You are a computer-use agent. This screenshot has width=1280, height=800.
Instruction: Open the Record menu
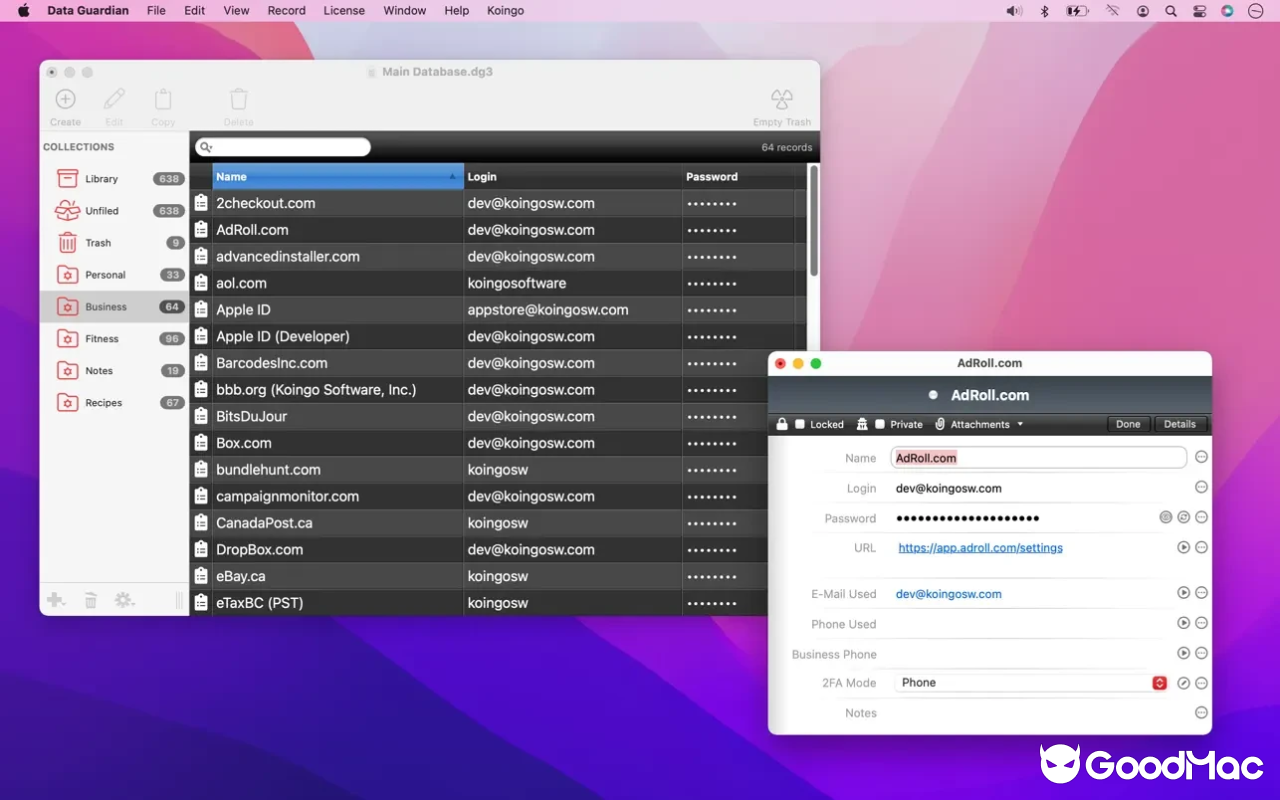click(286, 11)
